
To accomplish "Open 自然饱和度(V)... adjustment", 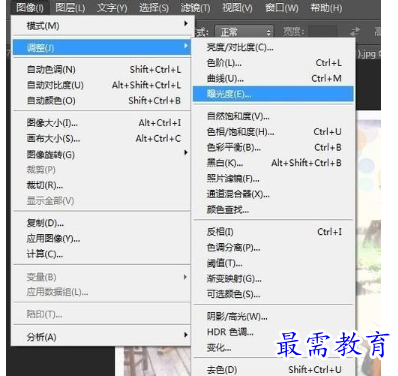I will coord(273,116).
